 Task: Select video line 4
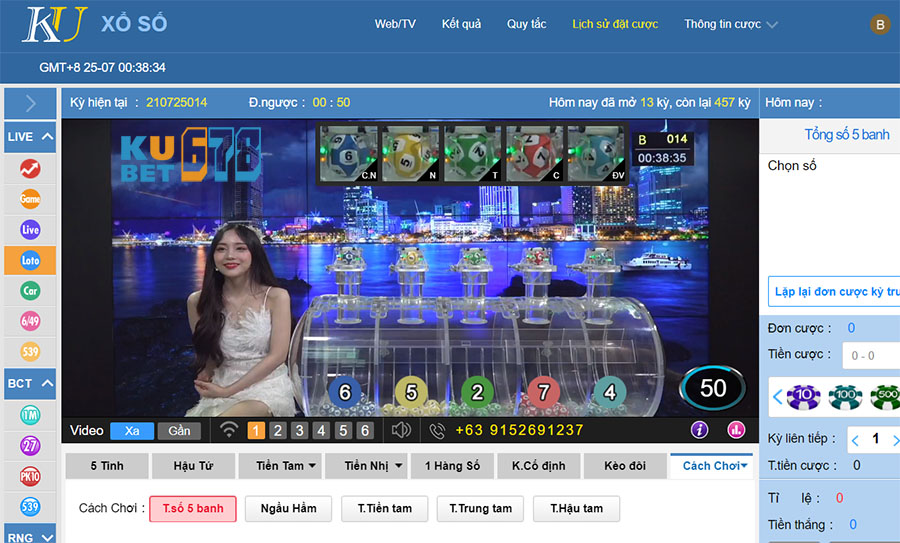pos(321,430)
